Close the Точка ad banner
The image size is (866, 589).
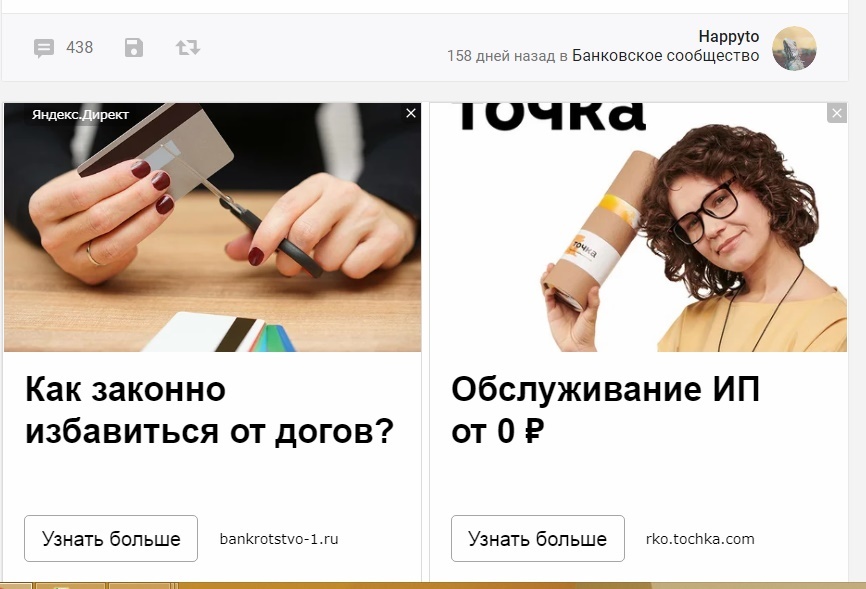[837, 113]
